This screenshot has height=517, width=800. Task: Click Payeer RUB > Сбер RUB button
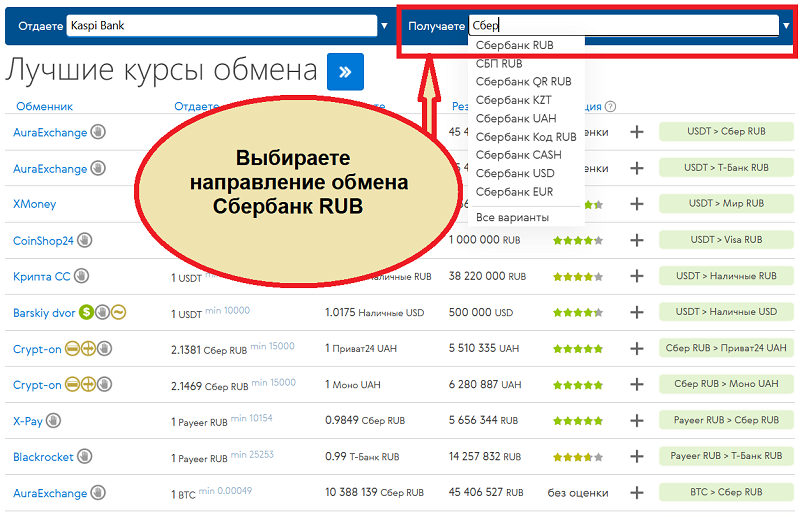point(726,420)
